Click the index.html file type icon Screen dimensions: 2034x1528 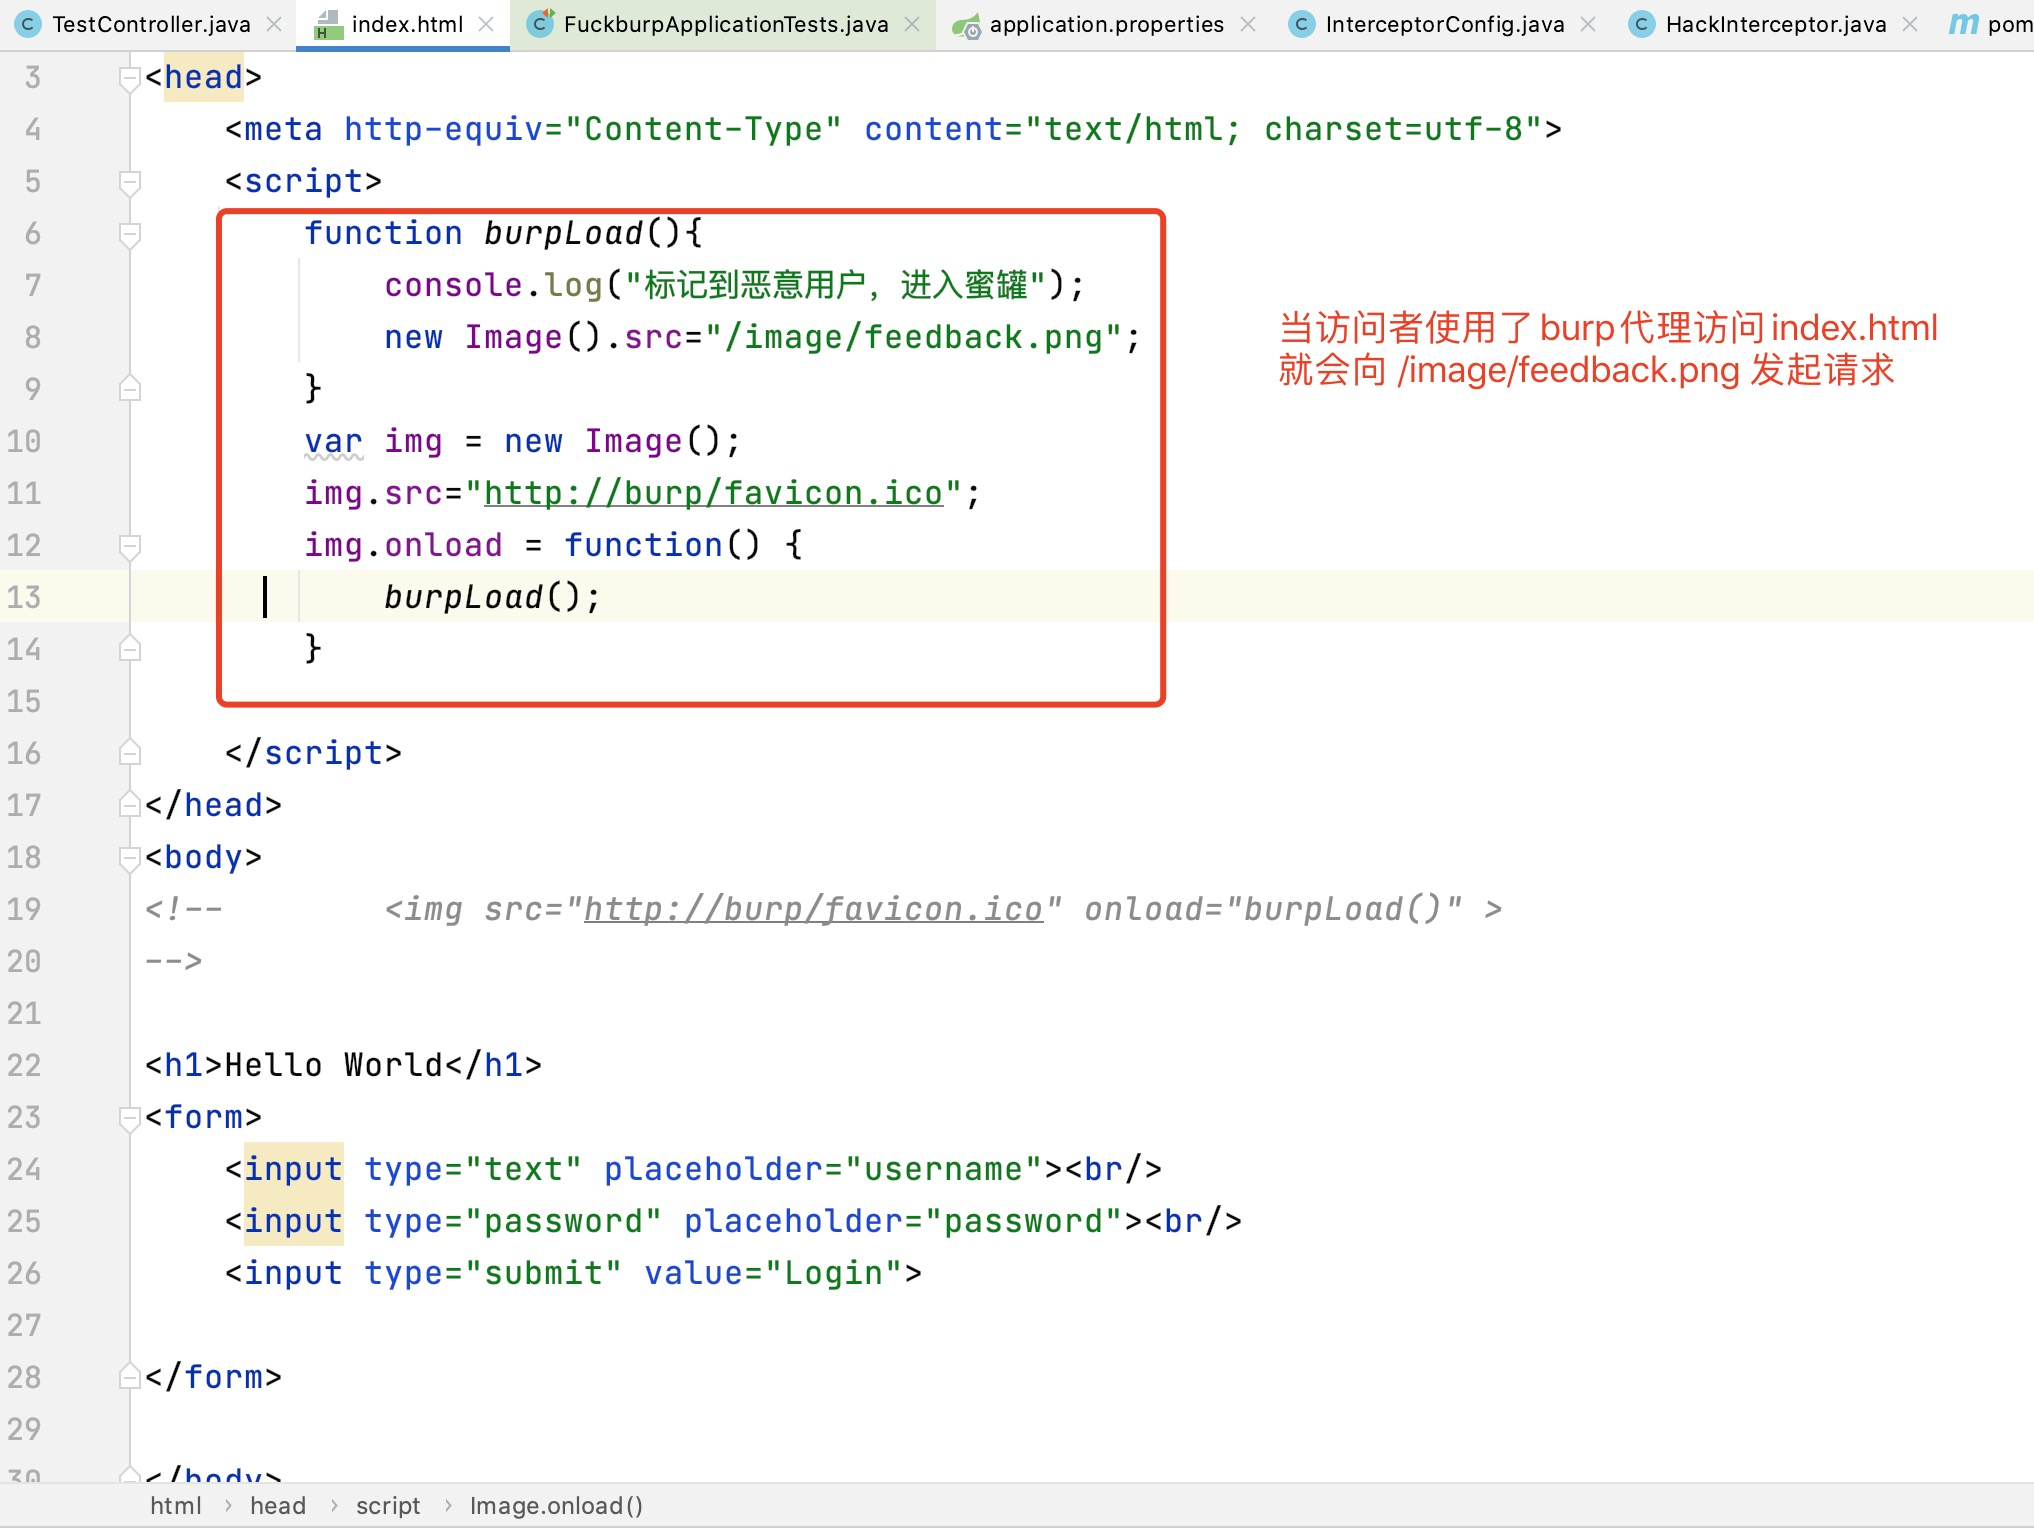coord(328,24)
